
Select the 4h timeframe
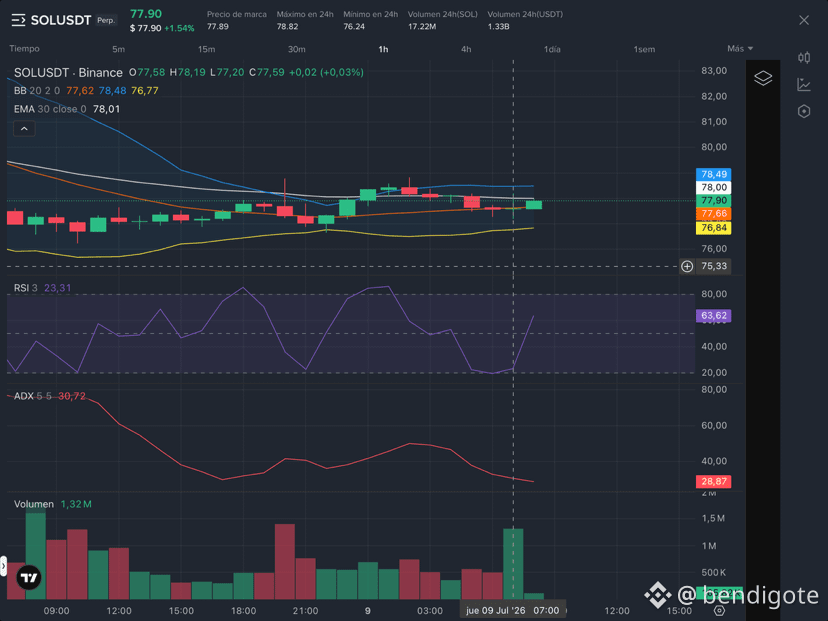click(x=466, y=49)
